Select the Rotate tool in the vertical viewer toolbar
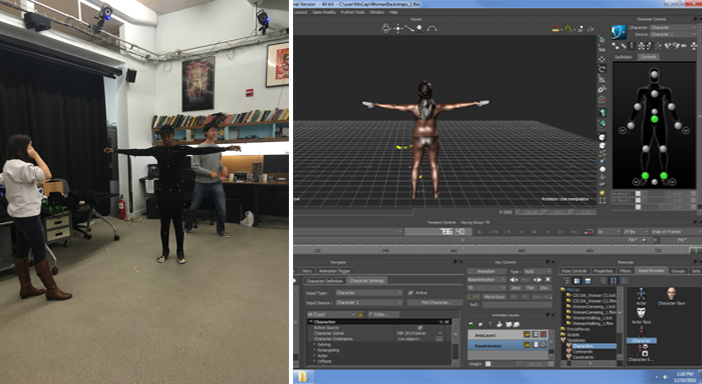This screenshot has width=702, height=384. [602, 69]
